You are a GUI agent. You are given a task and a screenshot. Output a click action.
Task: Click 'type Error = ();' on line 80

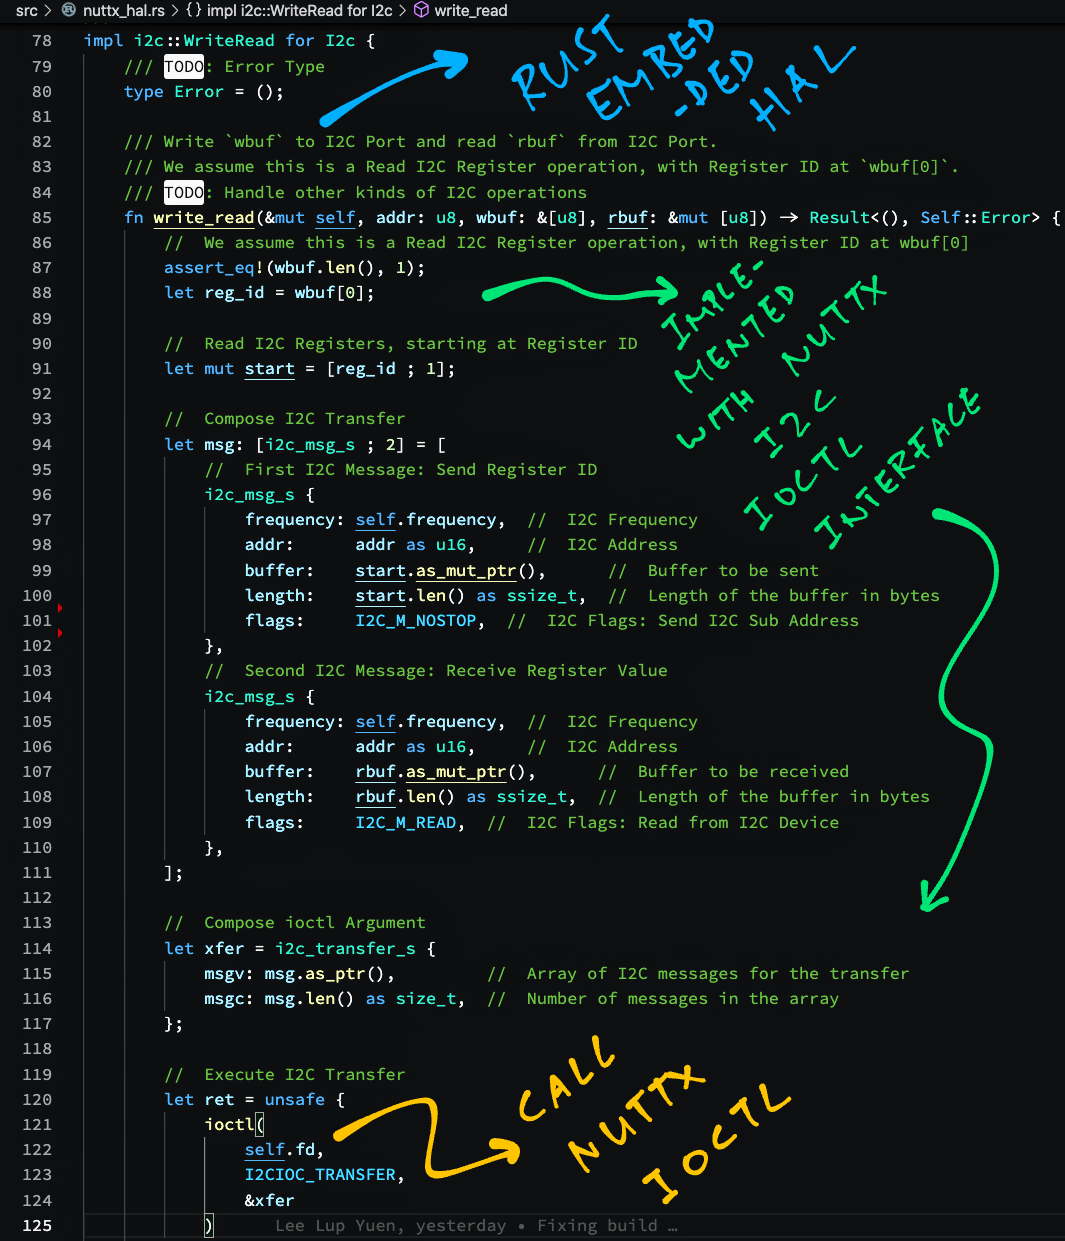204,91
